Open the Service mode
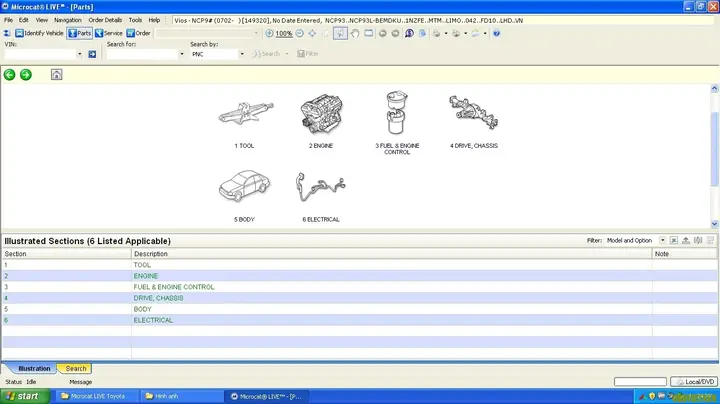The image size is (720, 404). click(x=108, y=33)
